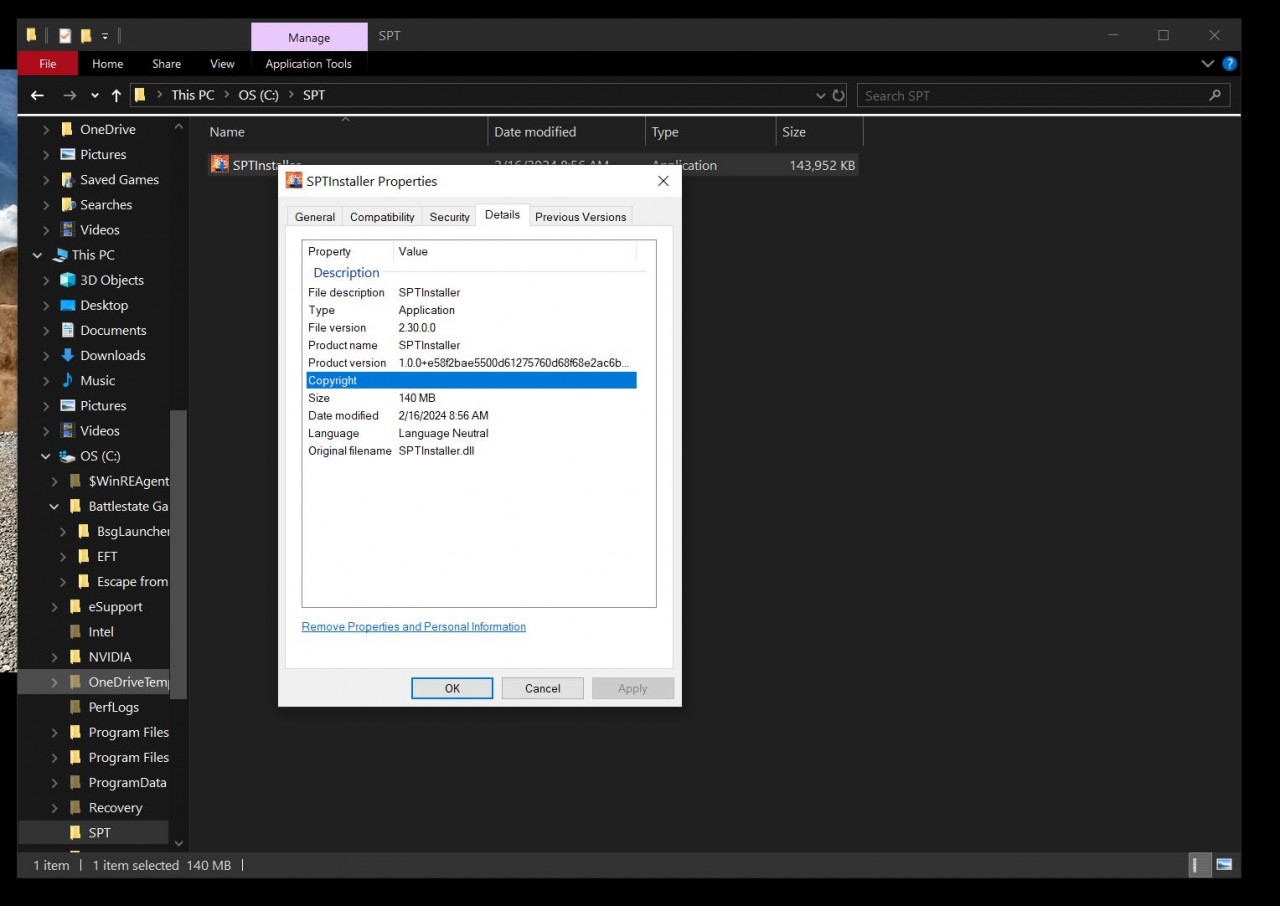Switch to the Home ribbon tab
This screenshot has width=1280, height=906.
tap(108, 64)
